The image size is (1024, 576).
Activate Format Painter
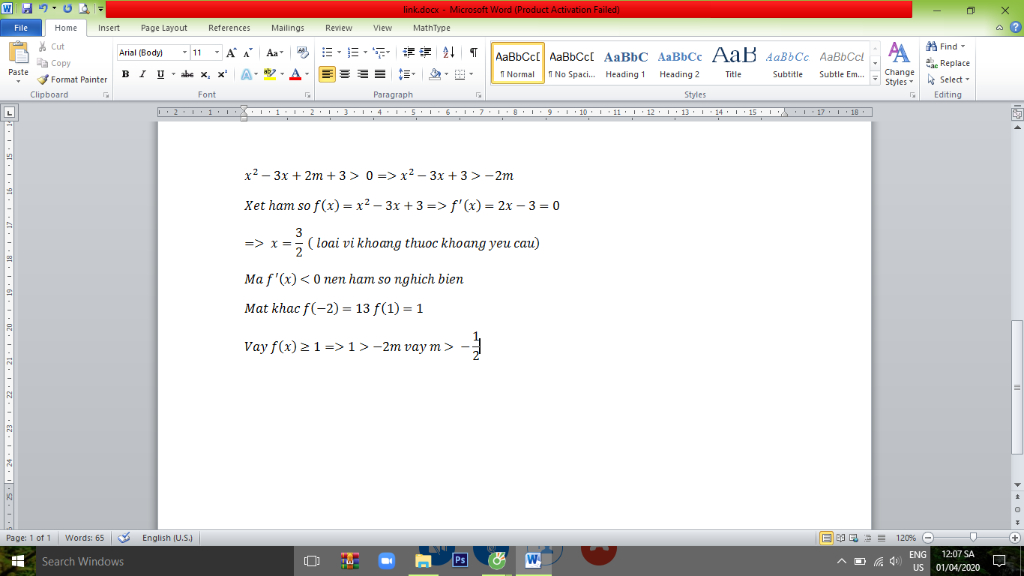point(72,80)
